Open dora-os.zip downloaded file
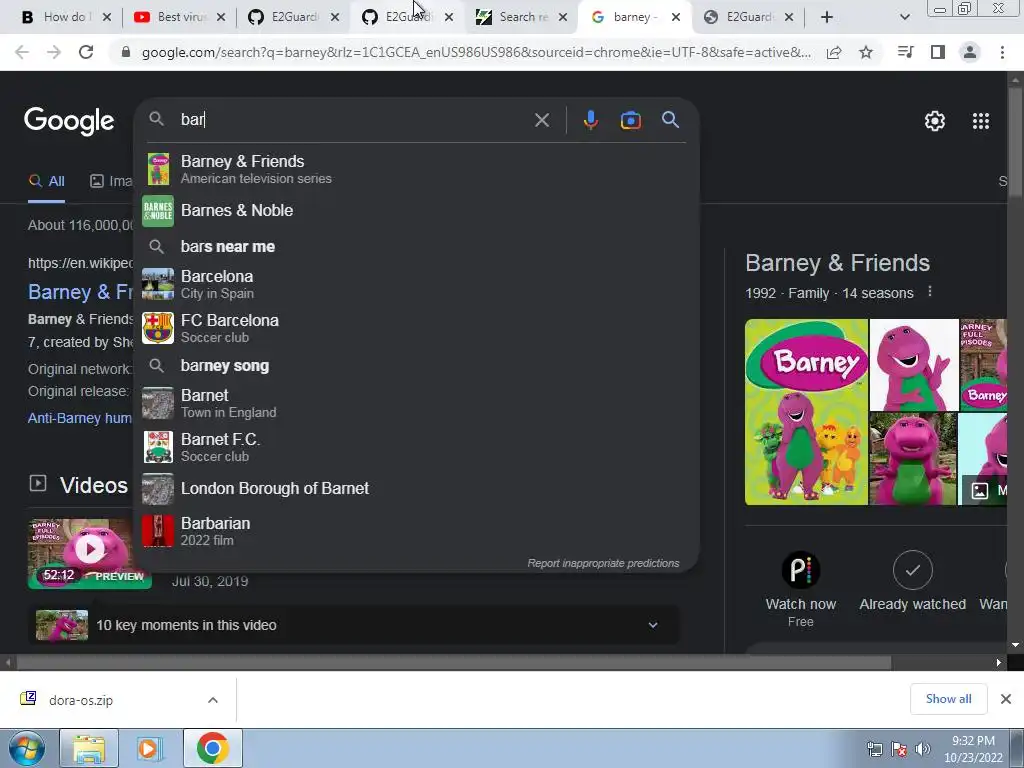Screen dimensions: 1024x768 pos(80,700)
